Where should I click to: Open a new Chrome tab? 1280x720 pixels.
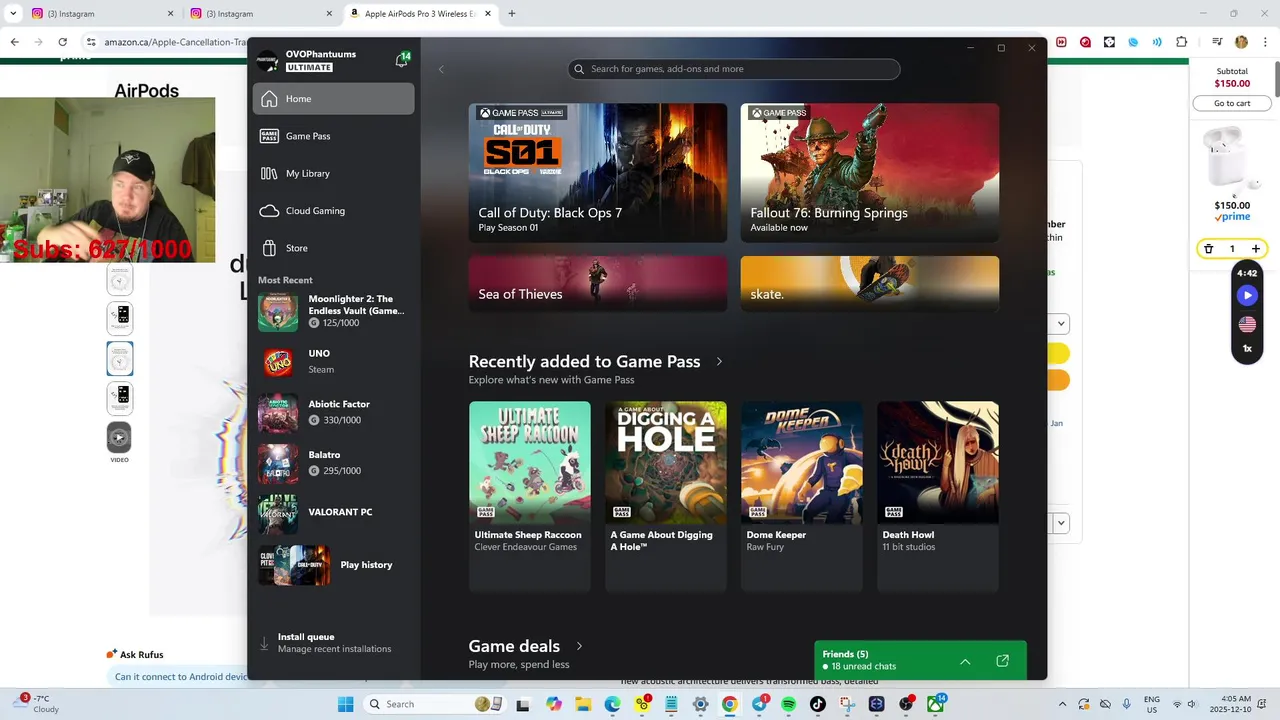coord(512,14)
